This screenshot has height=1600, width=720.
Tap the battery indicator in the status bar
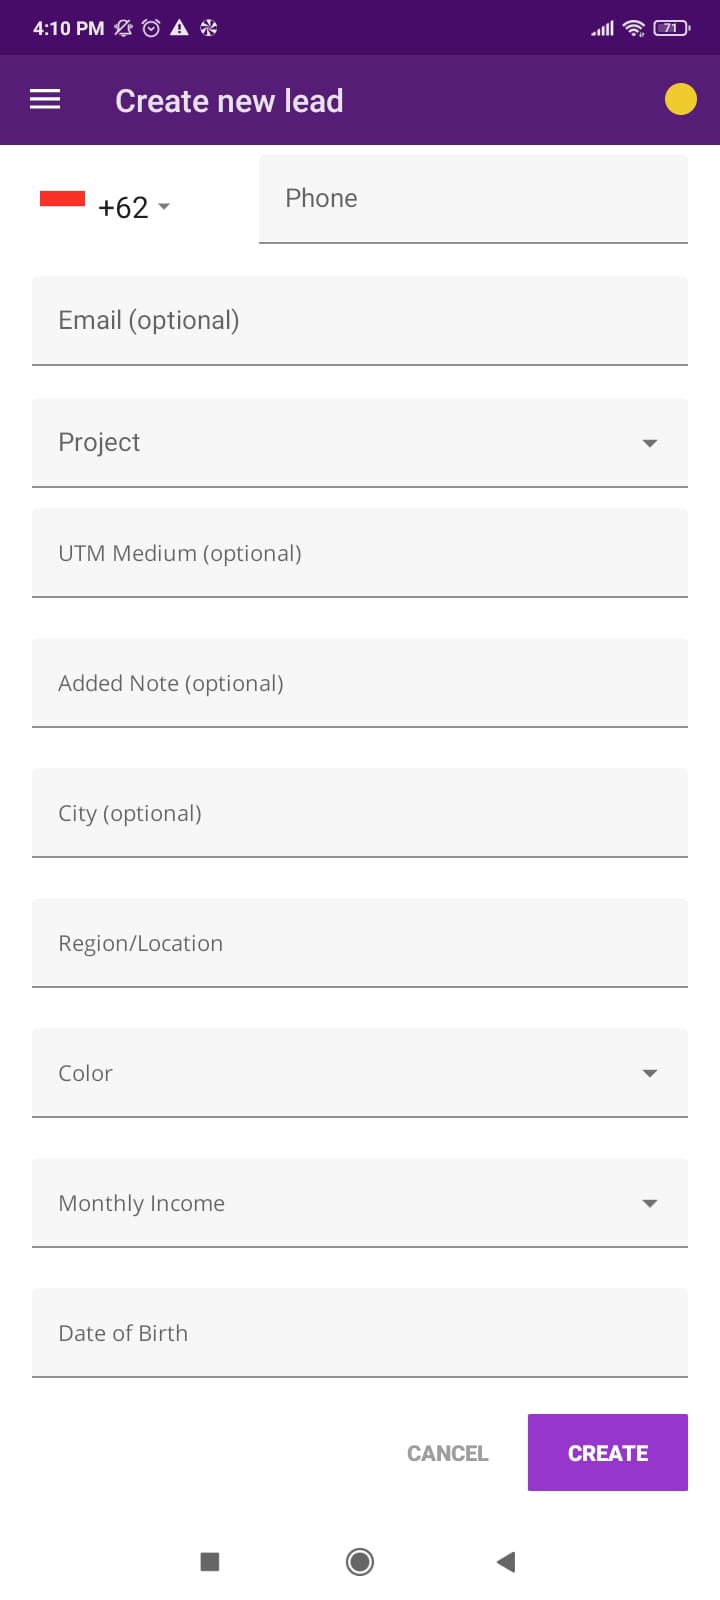(671, 28)
